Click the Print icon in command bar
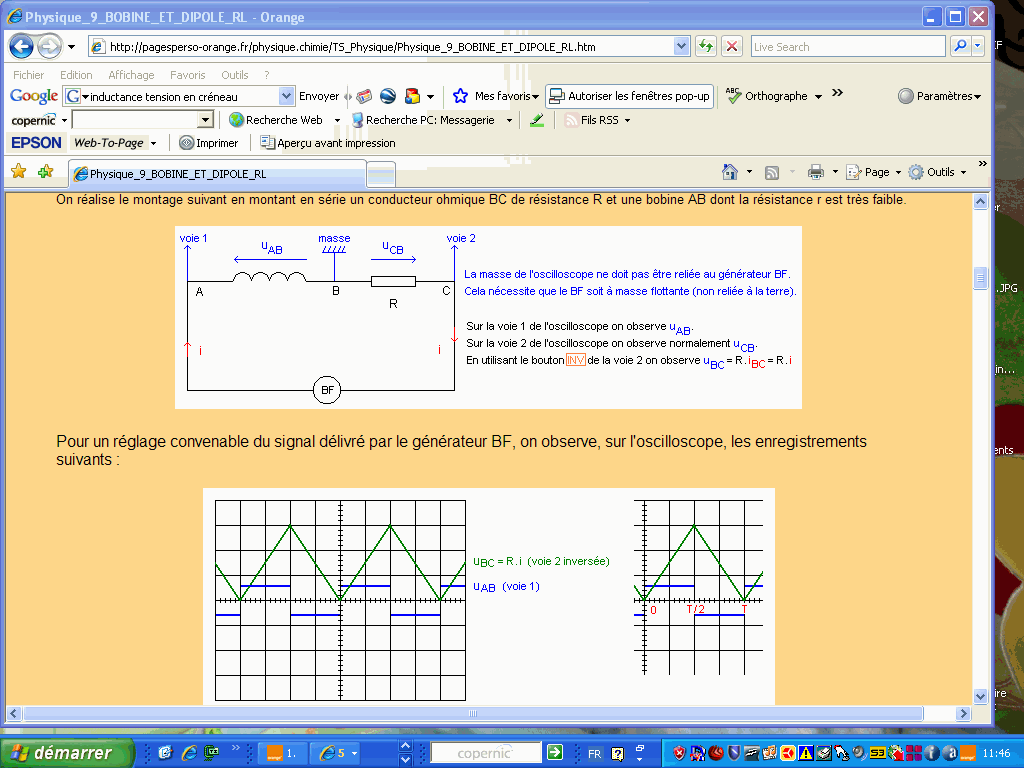Image resolution: width=1024 pixels, height=768 pixels. pos(816,172)
